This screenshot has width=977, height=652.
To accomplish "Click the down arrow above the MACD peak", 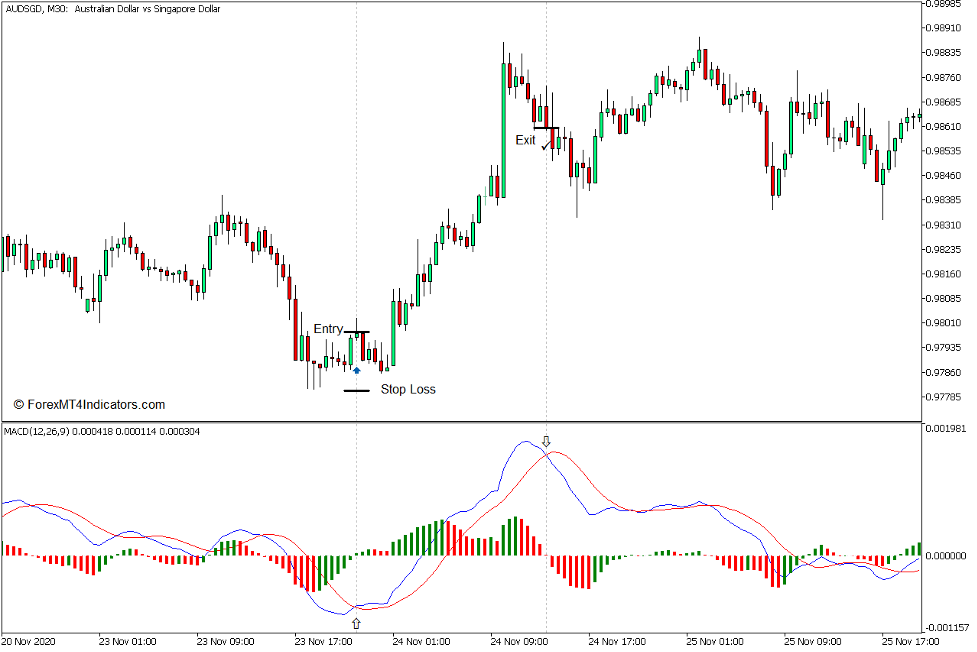I will (x=546, y=440).
